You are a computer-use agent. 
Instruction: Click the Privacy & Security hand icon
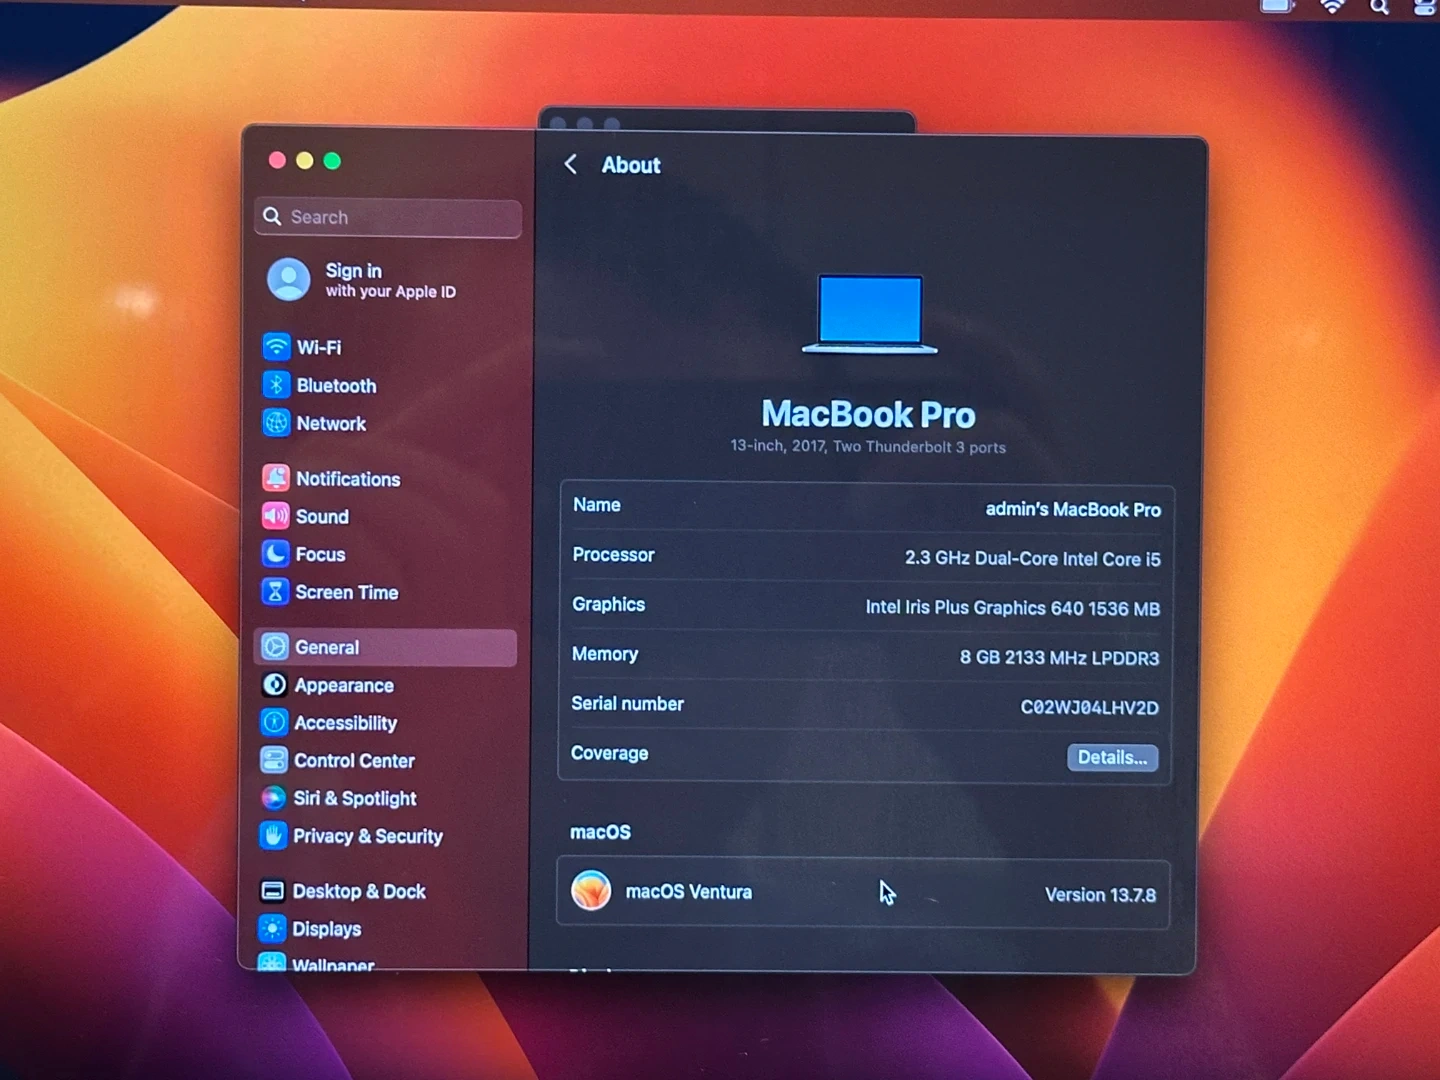click(273, 836)
